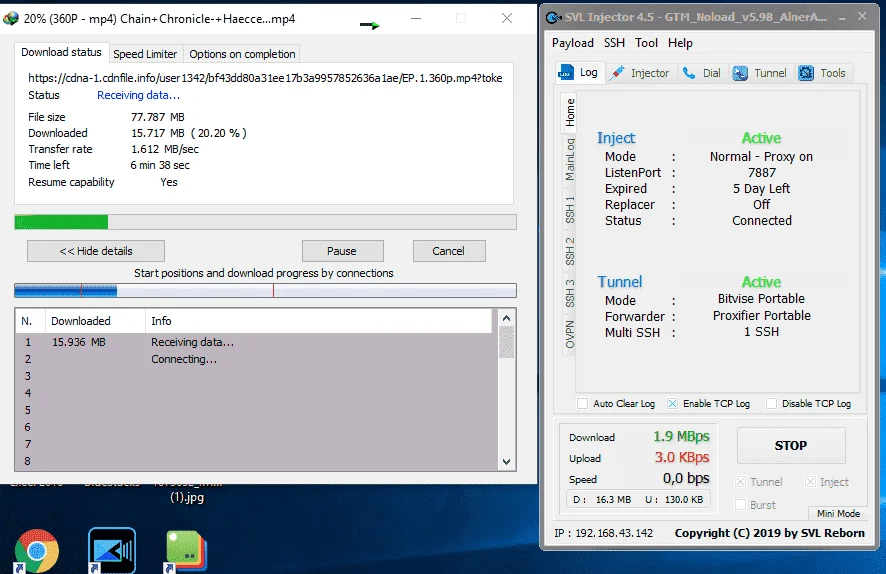Open the video editor desktop shortcut with speaker
This screenshot has height=574, width=886.
(x=112, y=551)
